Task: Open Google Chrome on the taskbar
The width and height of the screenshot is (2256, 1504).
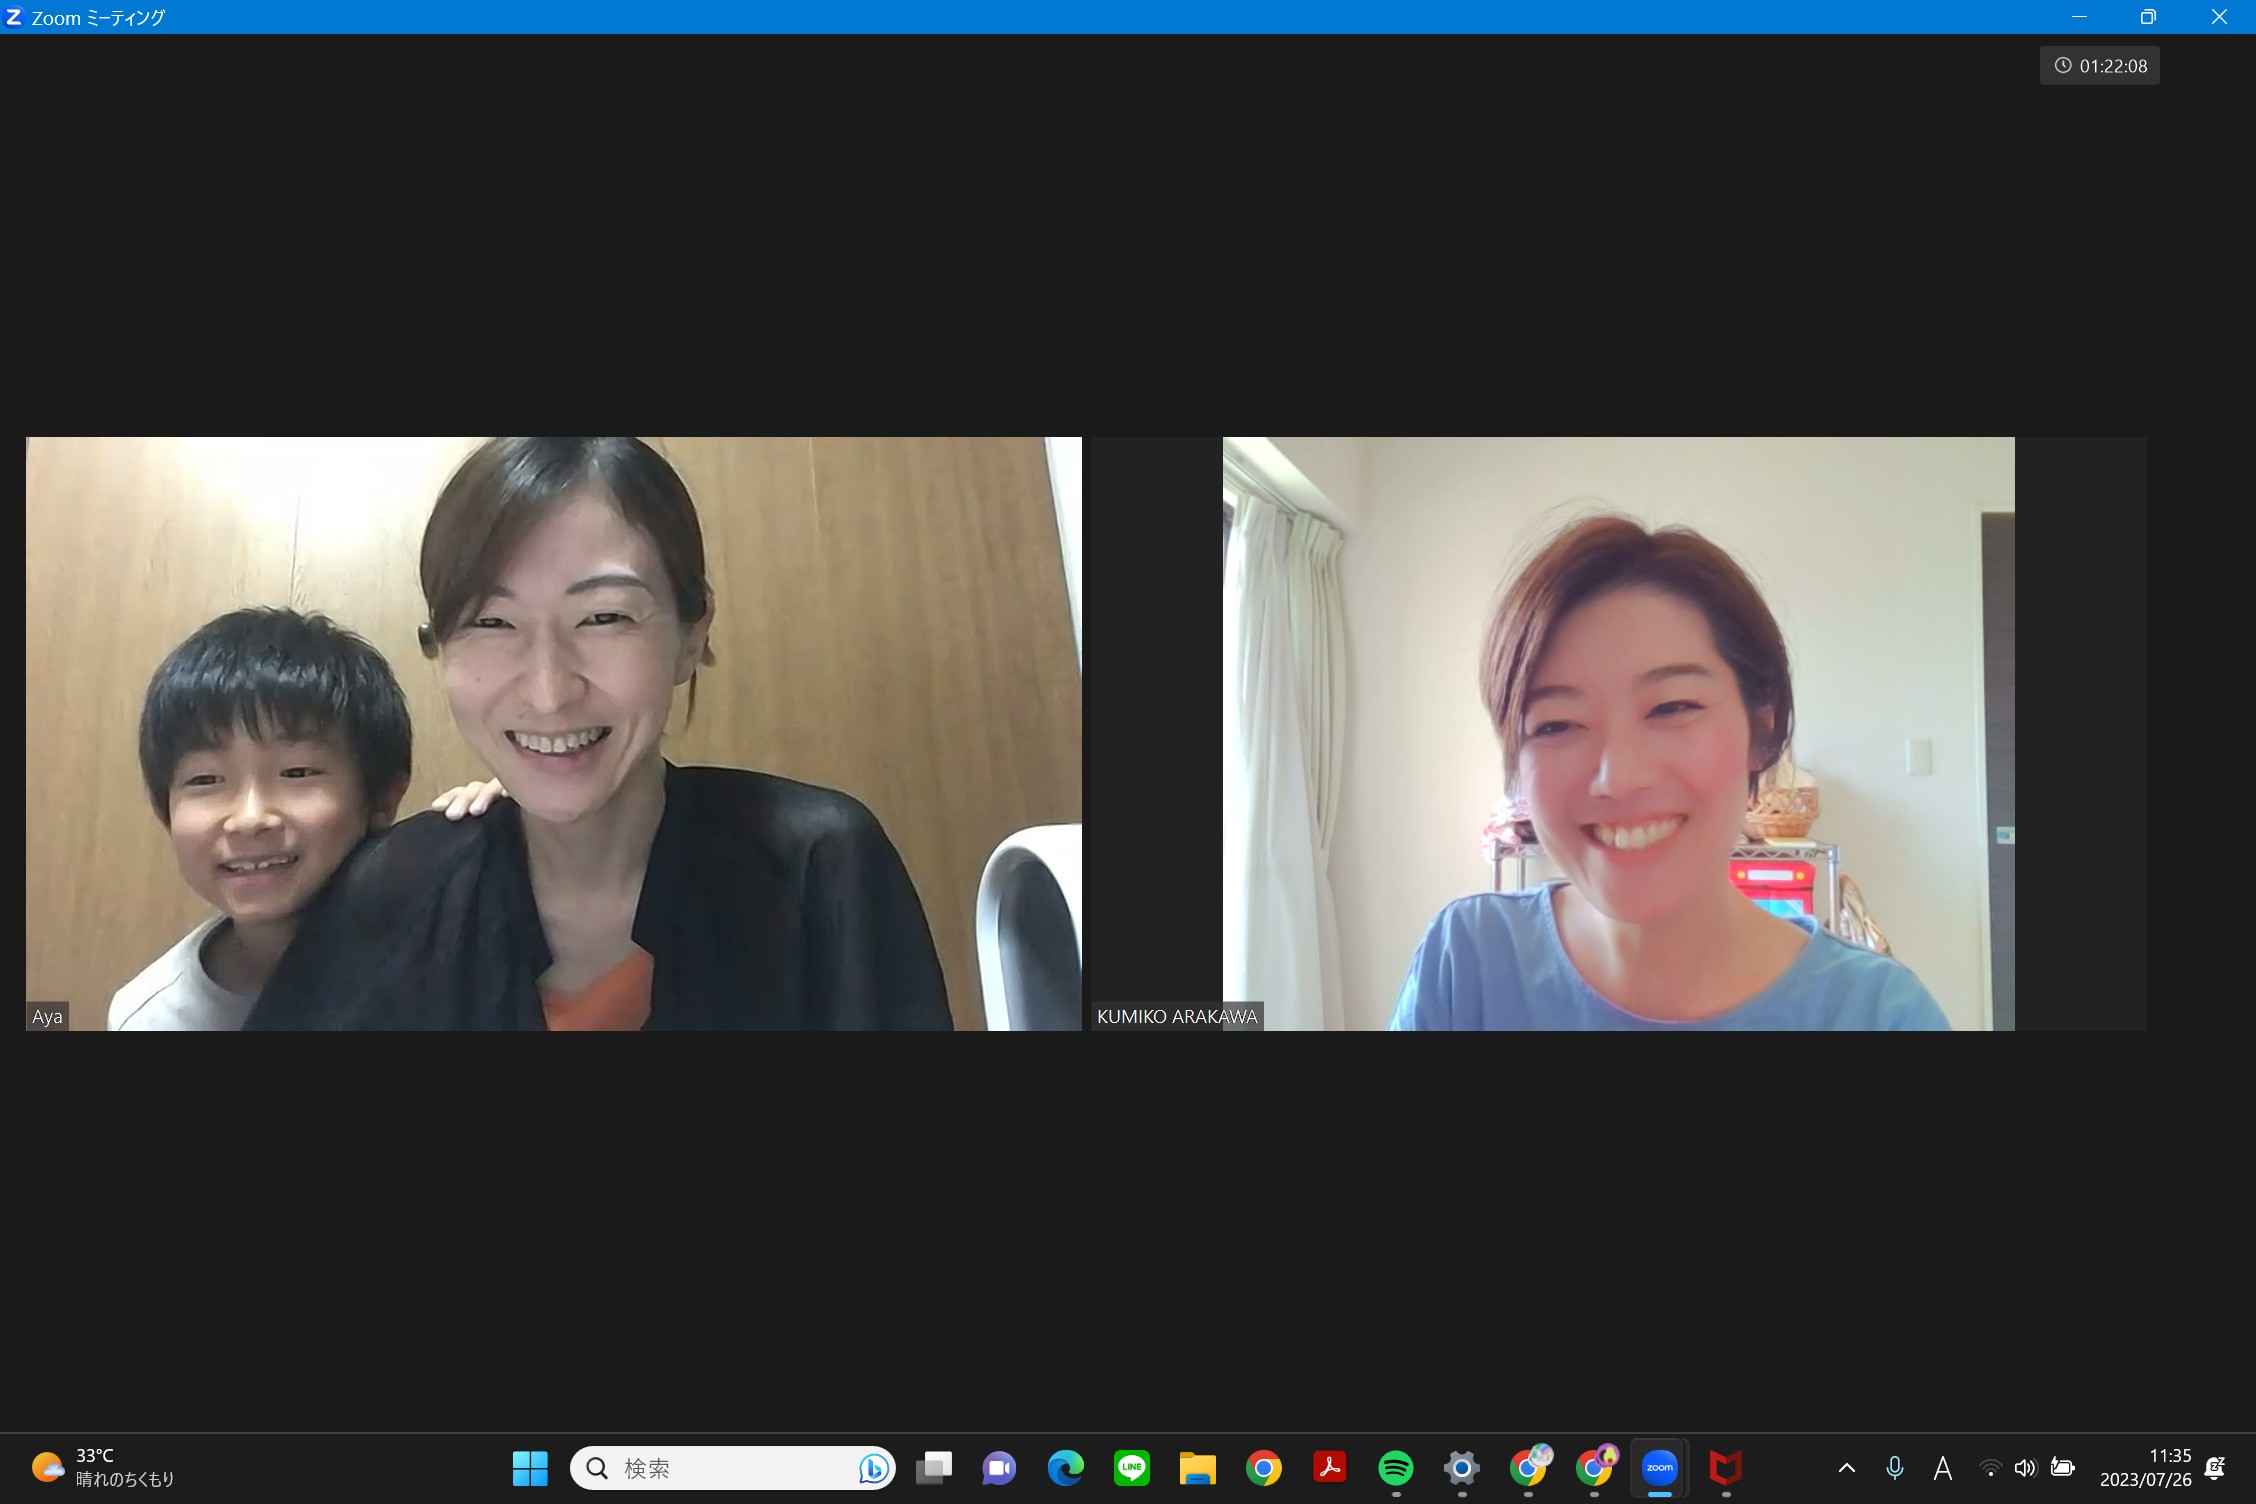Action: click(1264, 1468)
